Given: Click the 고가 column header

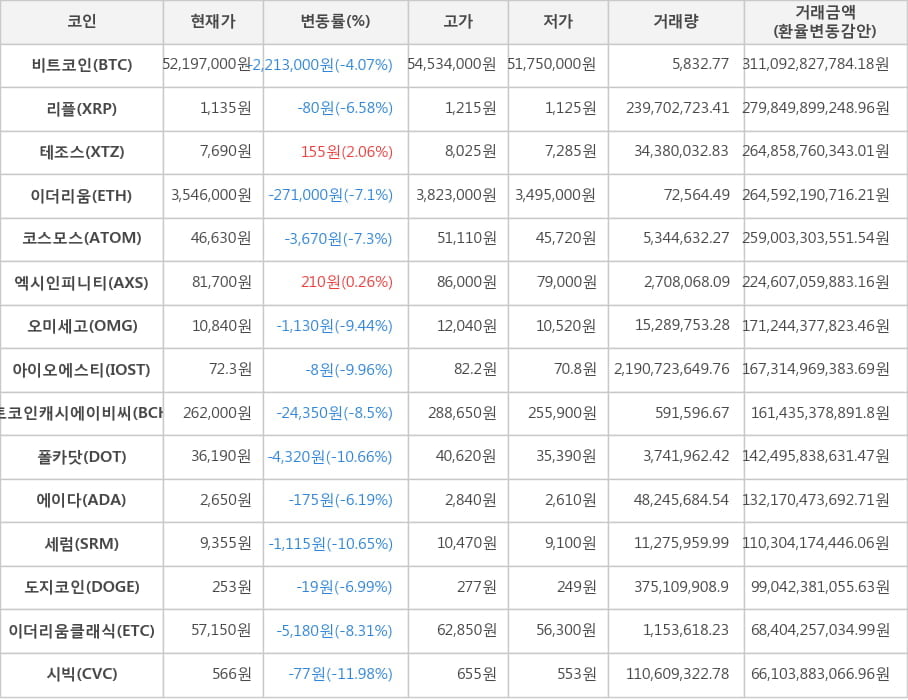Looking at the screenshot, I should pos(458,21).
